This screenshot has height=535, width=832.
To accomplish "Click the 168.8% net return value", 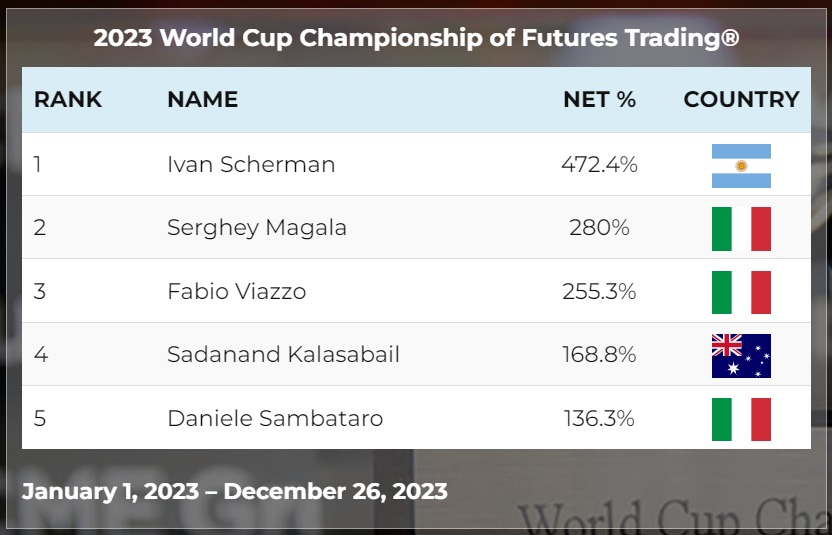I will (x=599, y=355).
